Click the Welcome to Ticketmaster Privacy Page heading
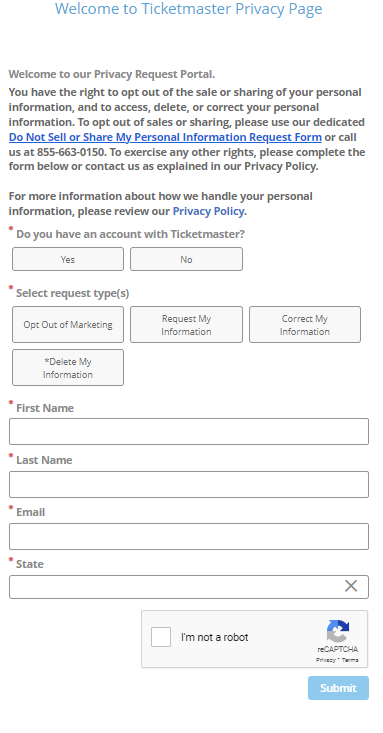This screenshot has width=383, height=733. point(188,9)
